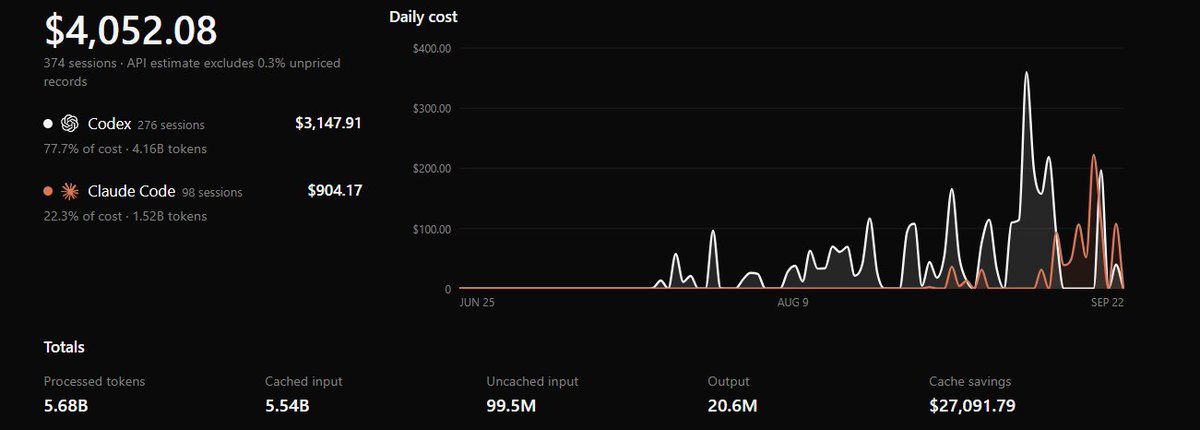The height and width of the screenshot is (430, 1200).
Task: Click the 22.3% of cost line
Action: 125,216
